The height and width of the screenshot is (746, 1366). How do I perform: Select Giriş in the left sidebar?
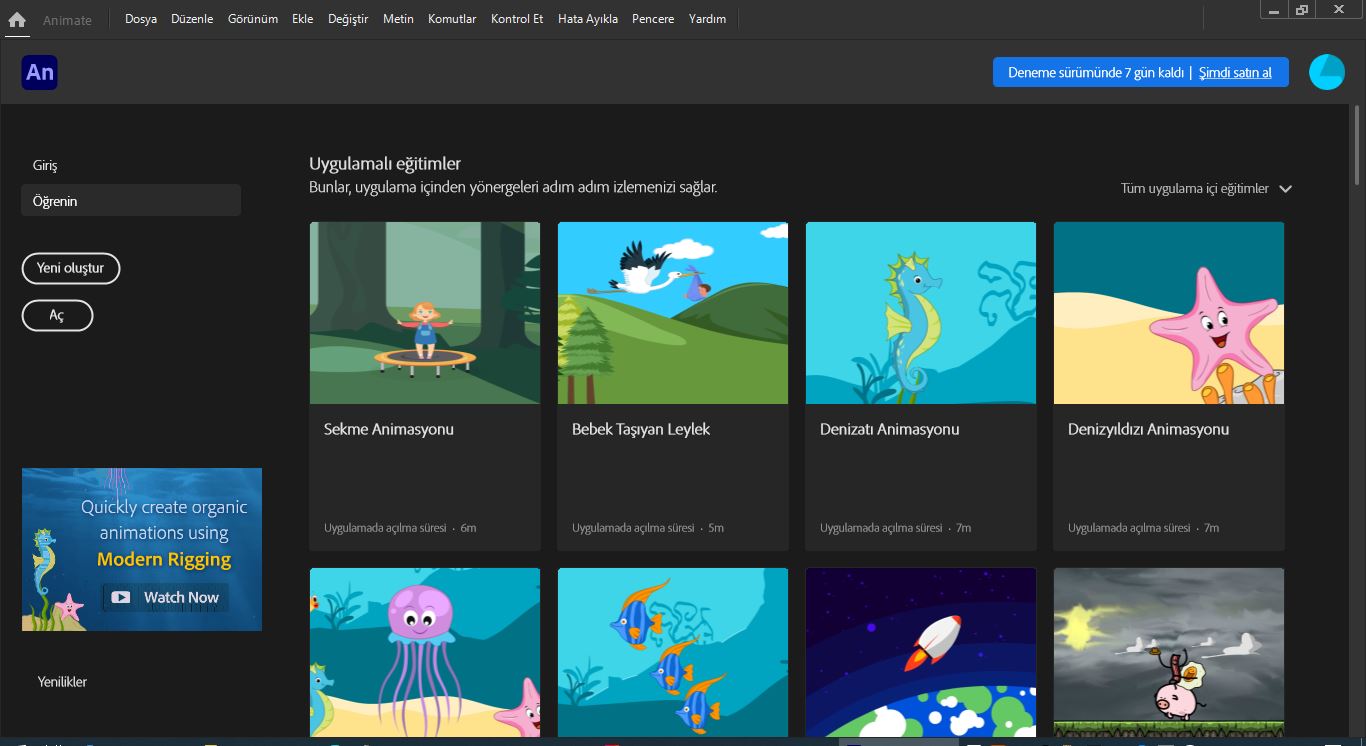coord(131,166)
